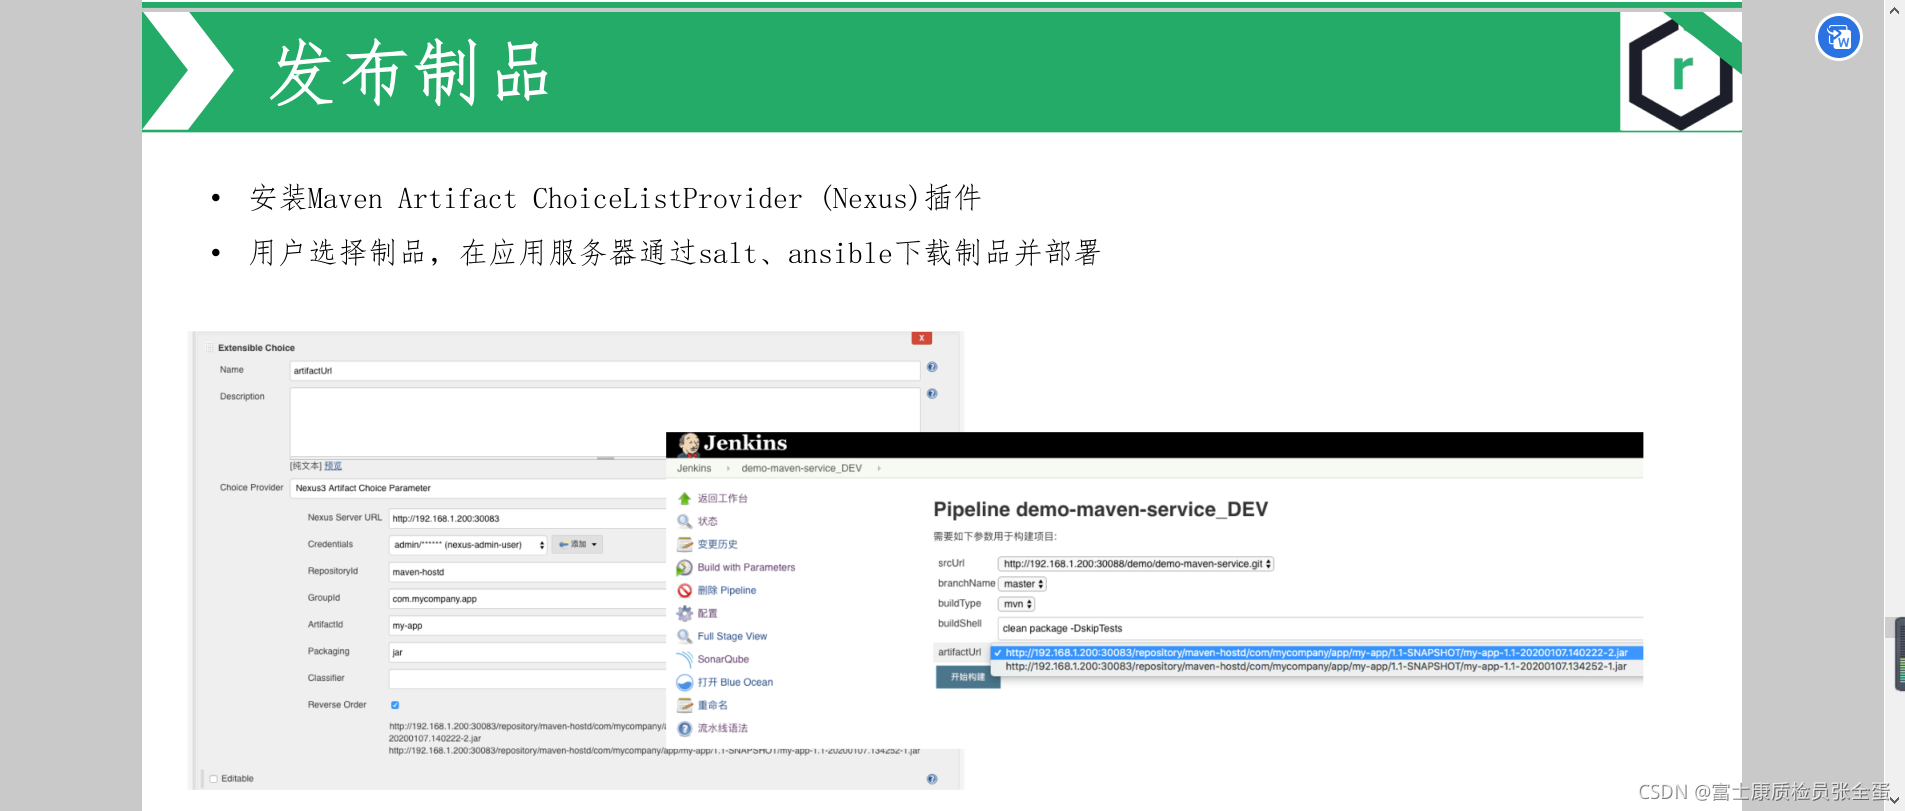The height and width of the screenshot is (811, 1905).
Task: Open the Credentials dropdown
Action: click(468, 545)
